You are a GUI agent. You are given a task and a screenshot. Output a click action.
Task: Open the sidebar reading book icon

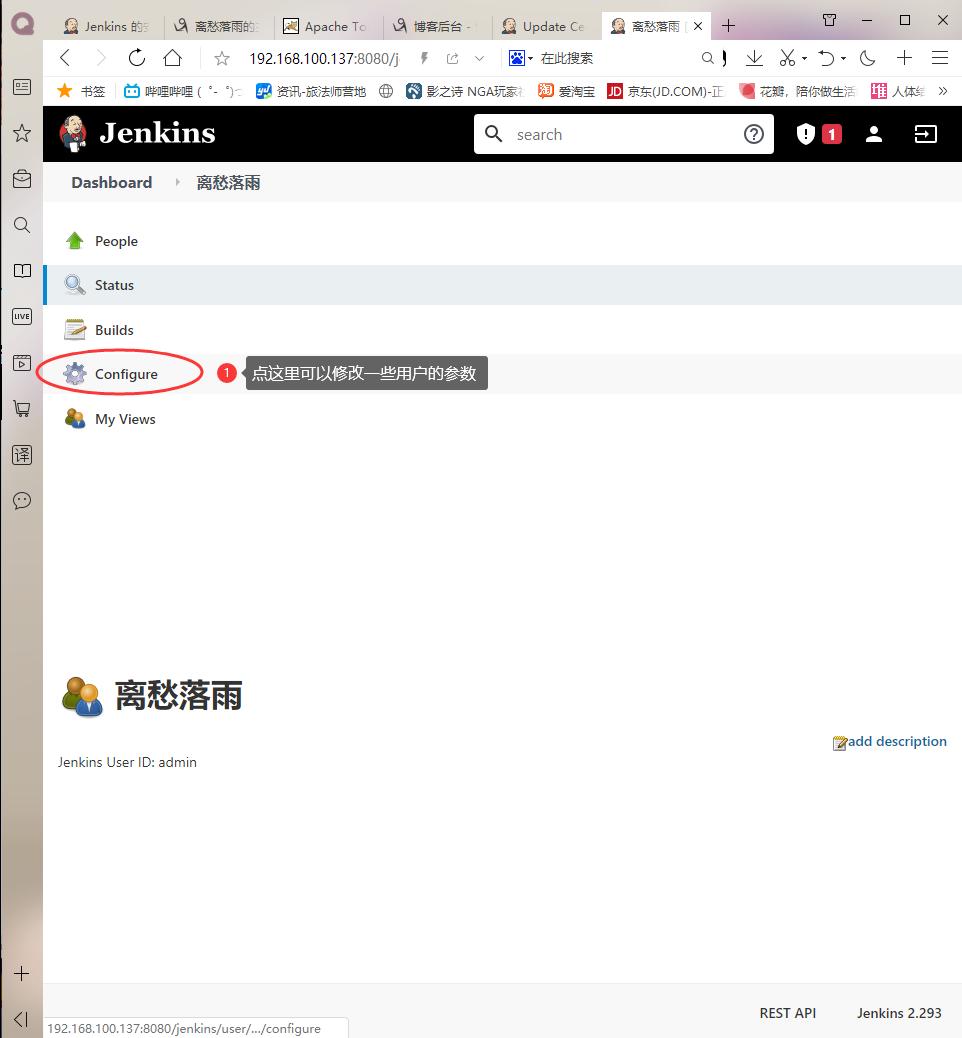tap(22, 271)
